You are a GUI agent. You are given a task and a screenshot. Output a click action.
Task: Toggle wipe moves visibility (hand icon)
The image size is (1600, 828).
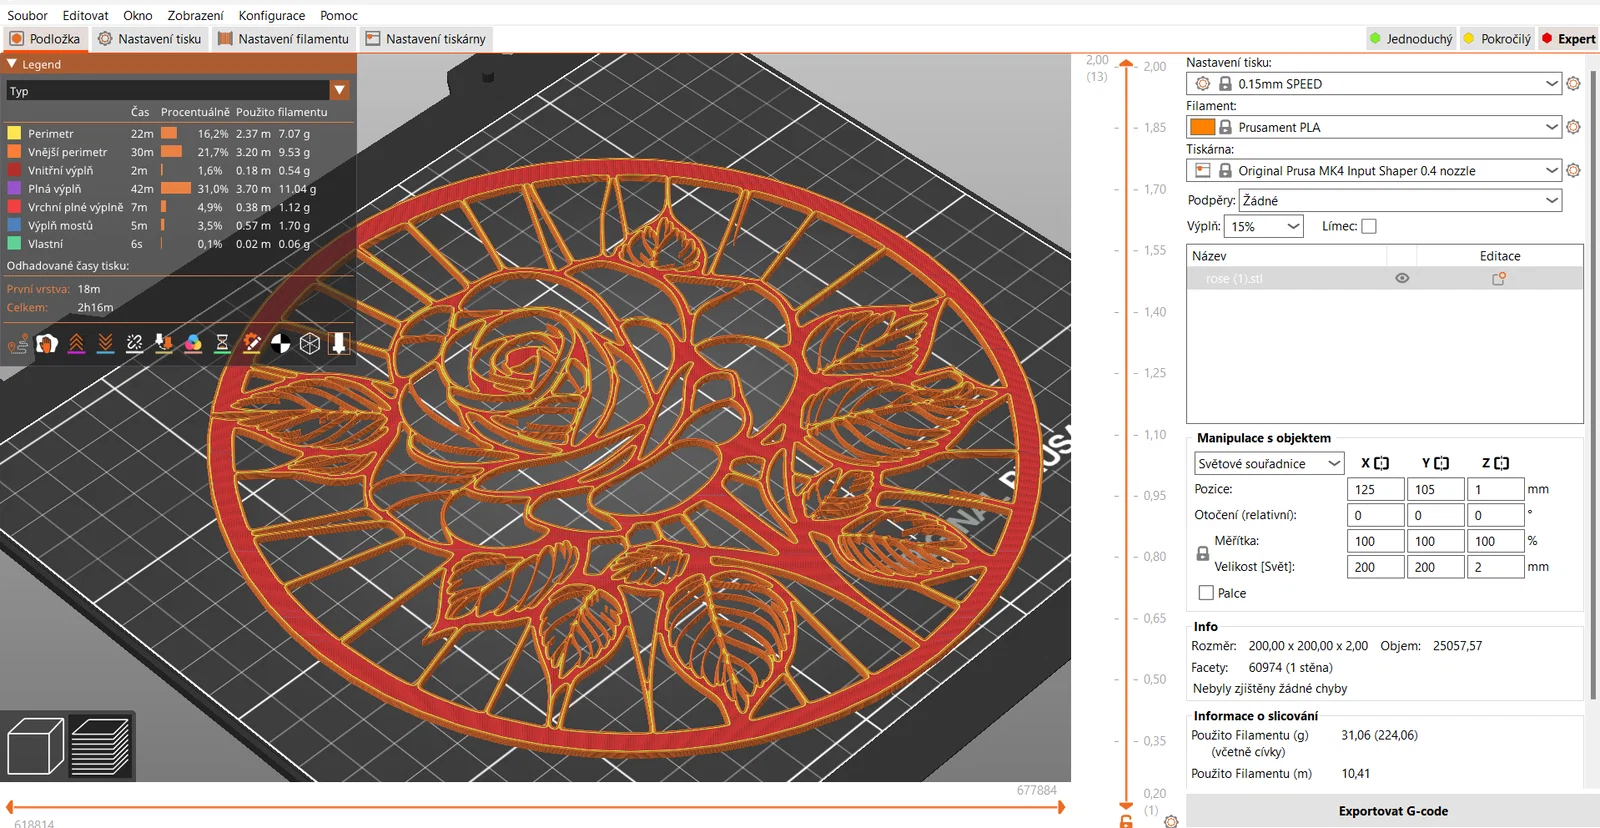pos(47,344)
